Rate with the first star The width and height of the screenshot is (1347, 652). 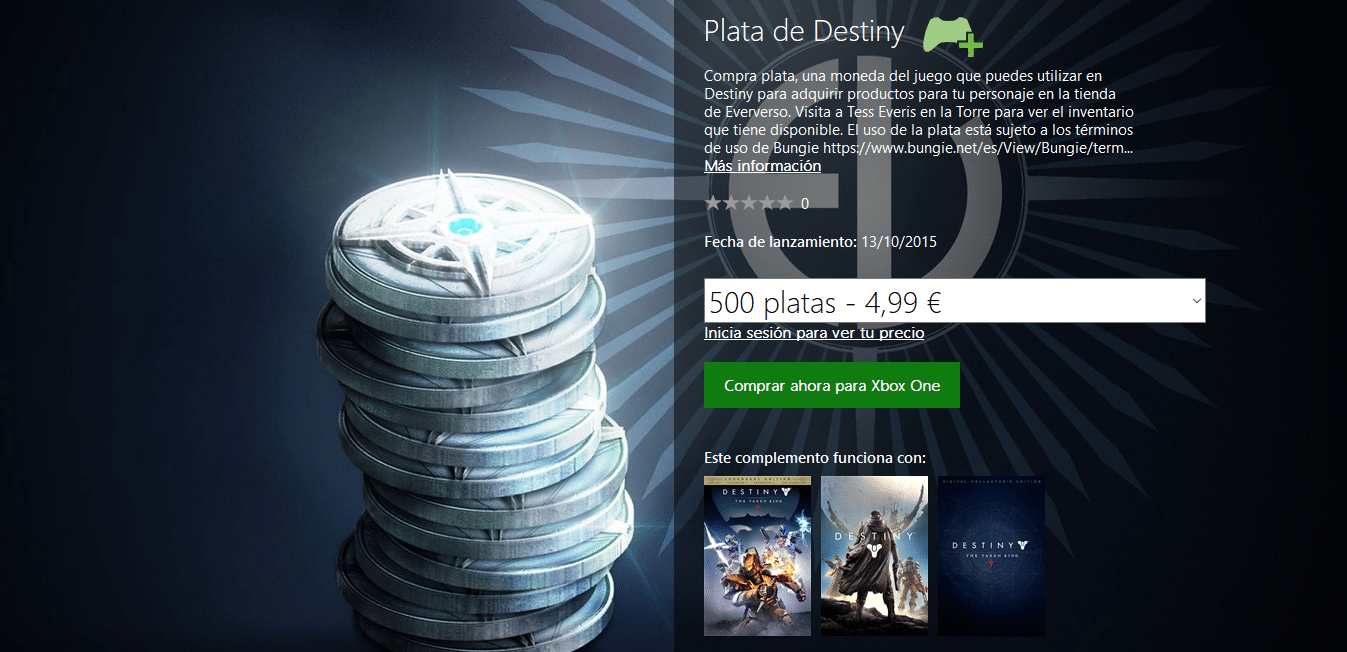(x=713, y=203)
